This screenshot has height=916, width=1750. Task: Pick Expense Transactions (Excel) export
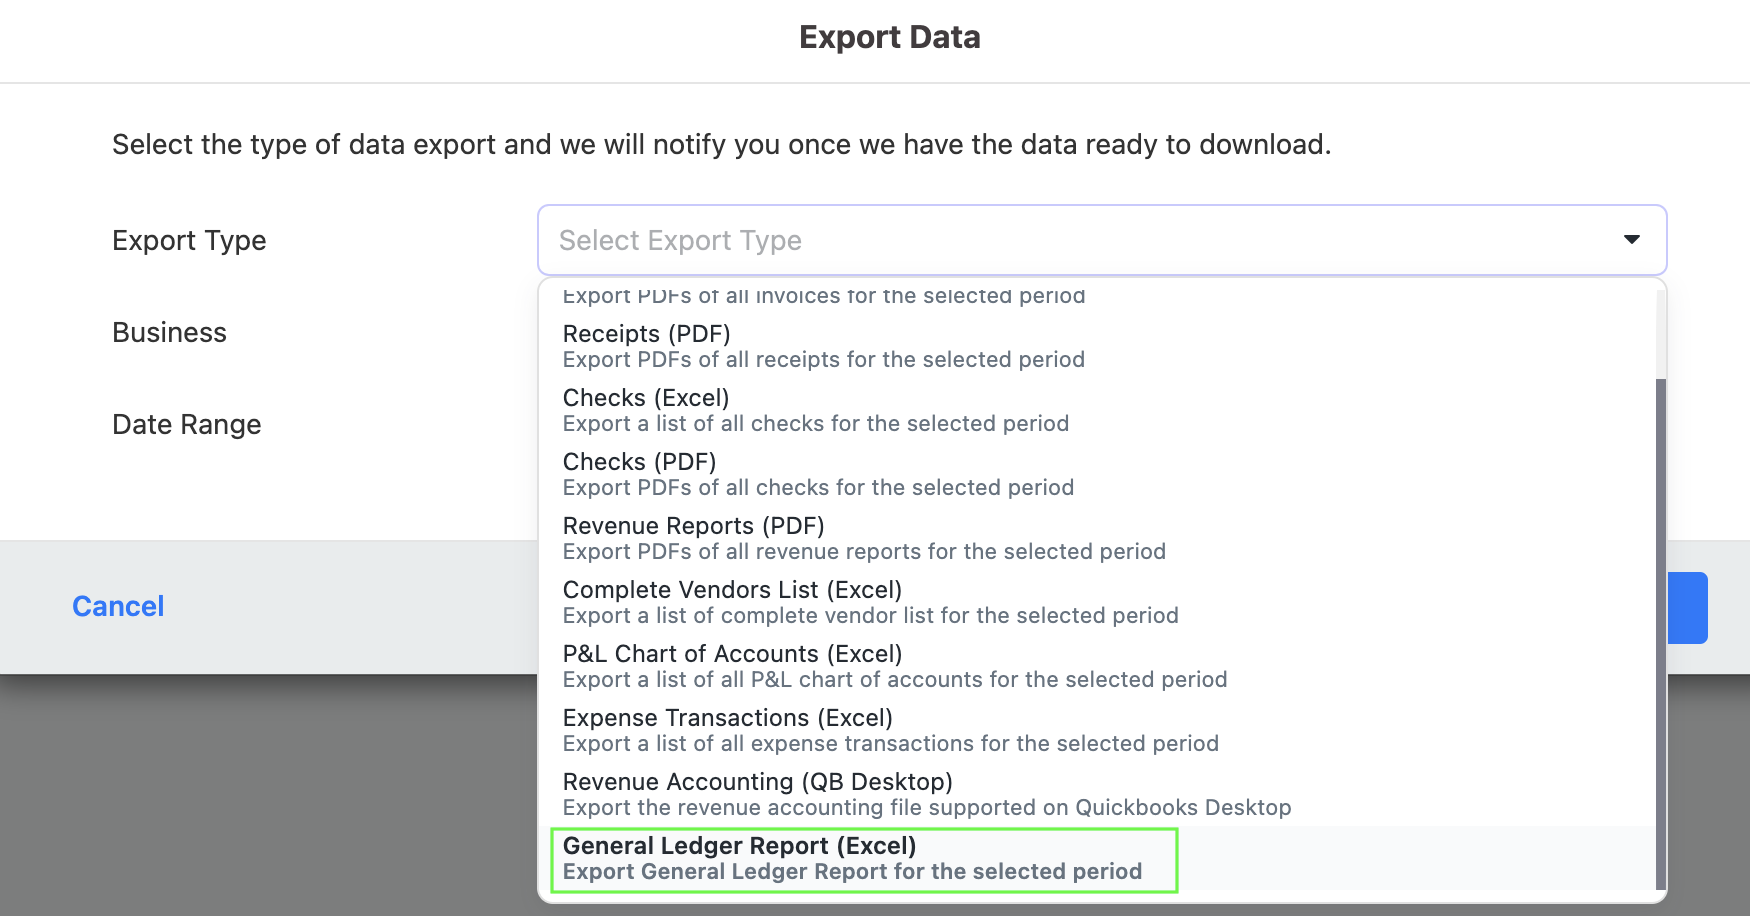[x=890, y=729]
